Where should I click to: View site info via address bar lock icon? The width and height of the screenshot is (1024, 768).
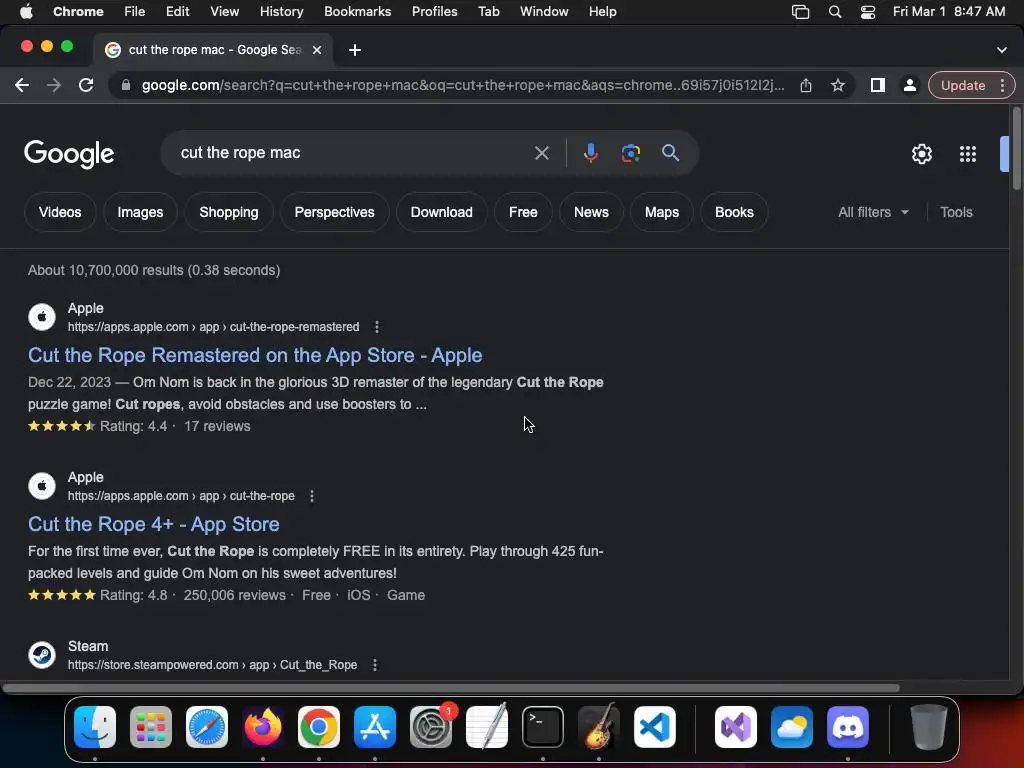126,86
